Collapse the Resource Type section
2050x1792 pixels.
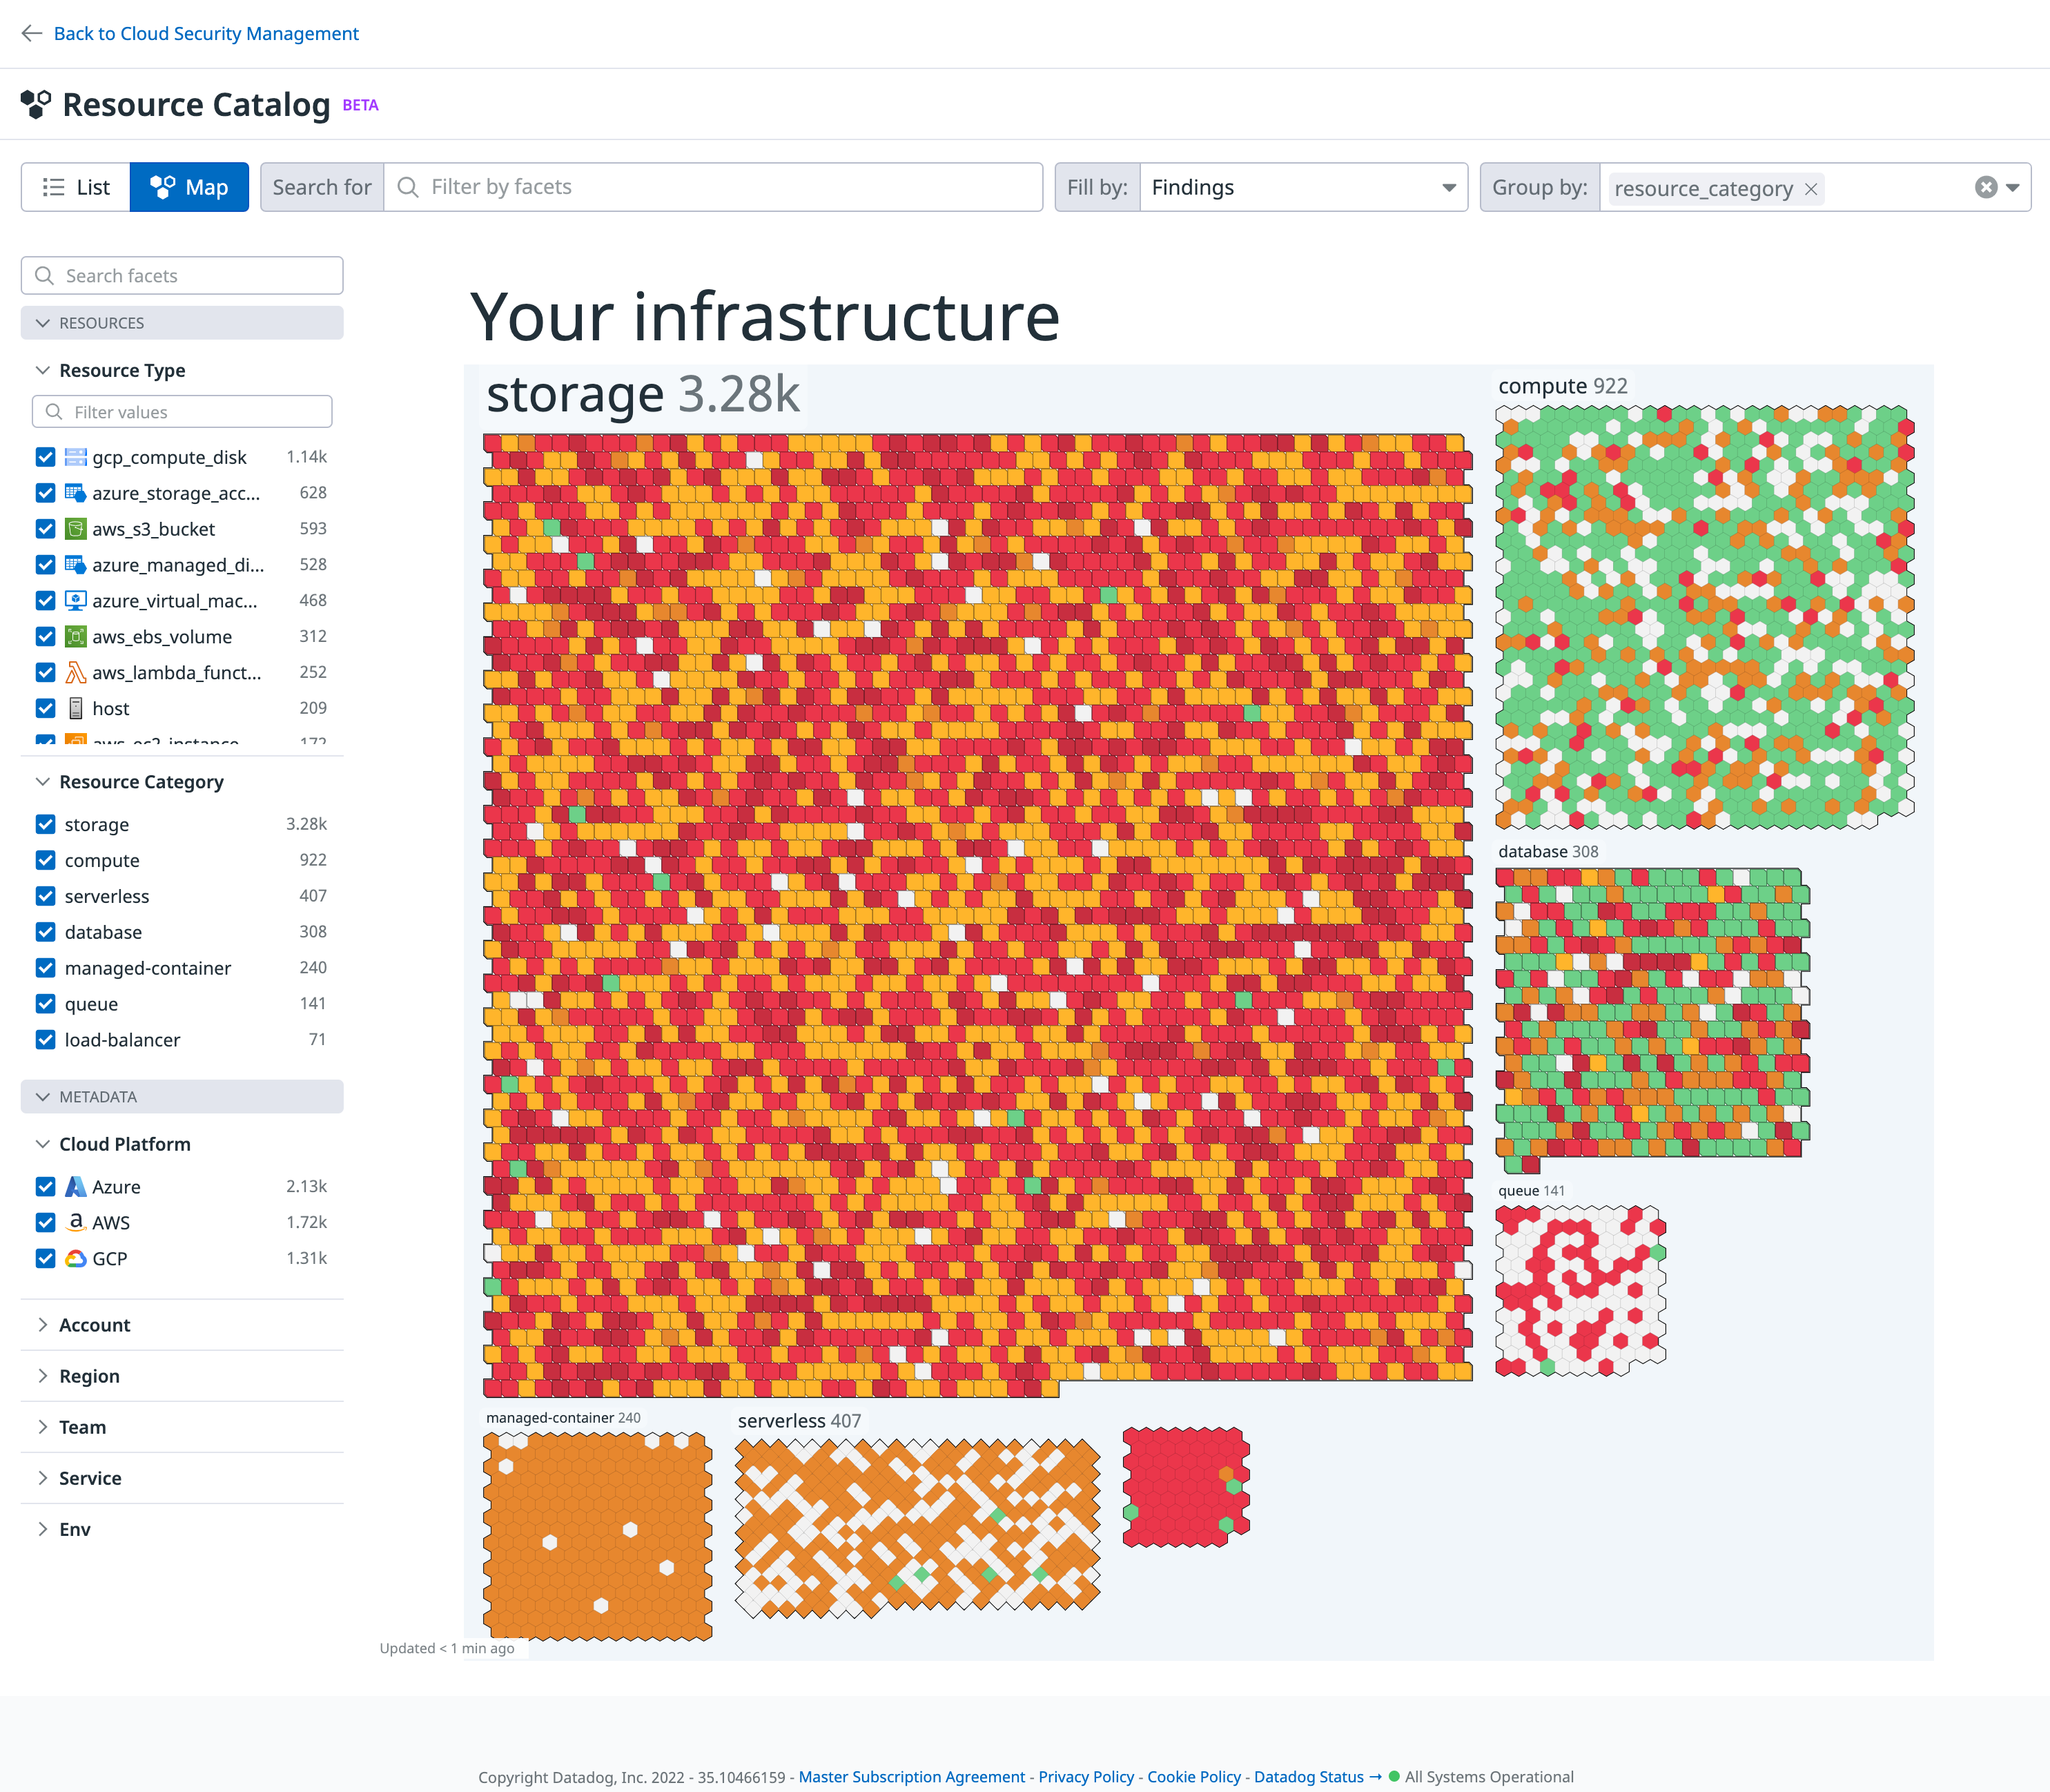(x=43, y=370)
